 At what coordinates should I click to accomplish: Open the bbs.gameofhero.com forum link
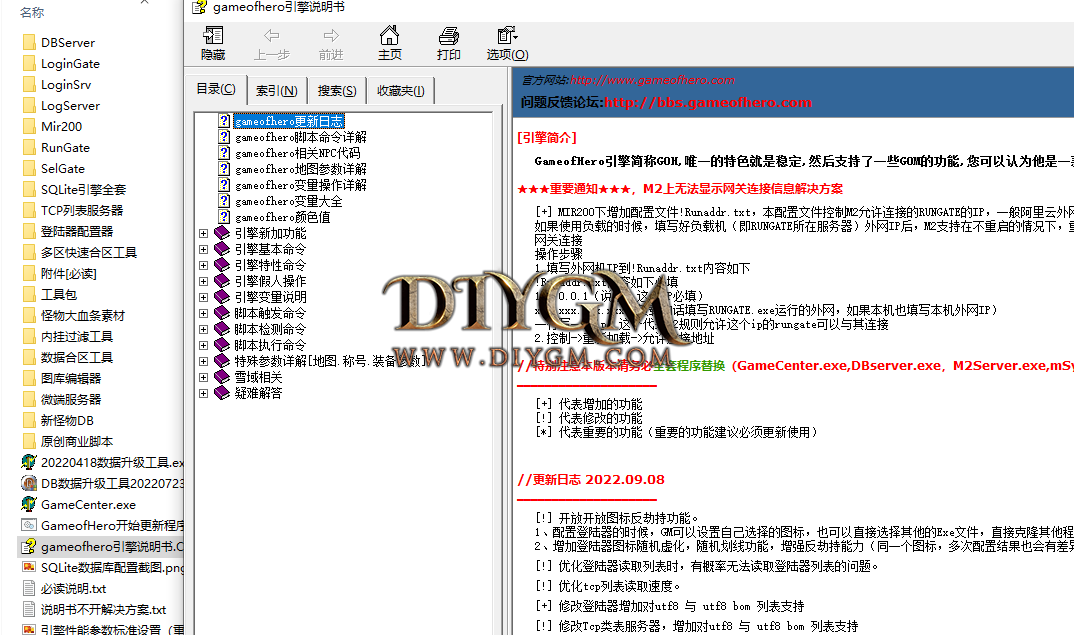pyautogui.click(x=708, y=102)
